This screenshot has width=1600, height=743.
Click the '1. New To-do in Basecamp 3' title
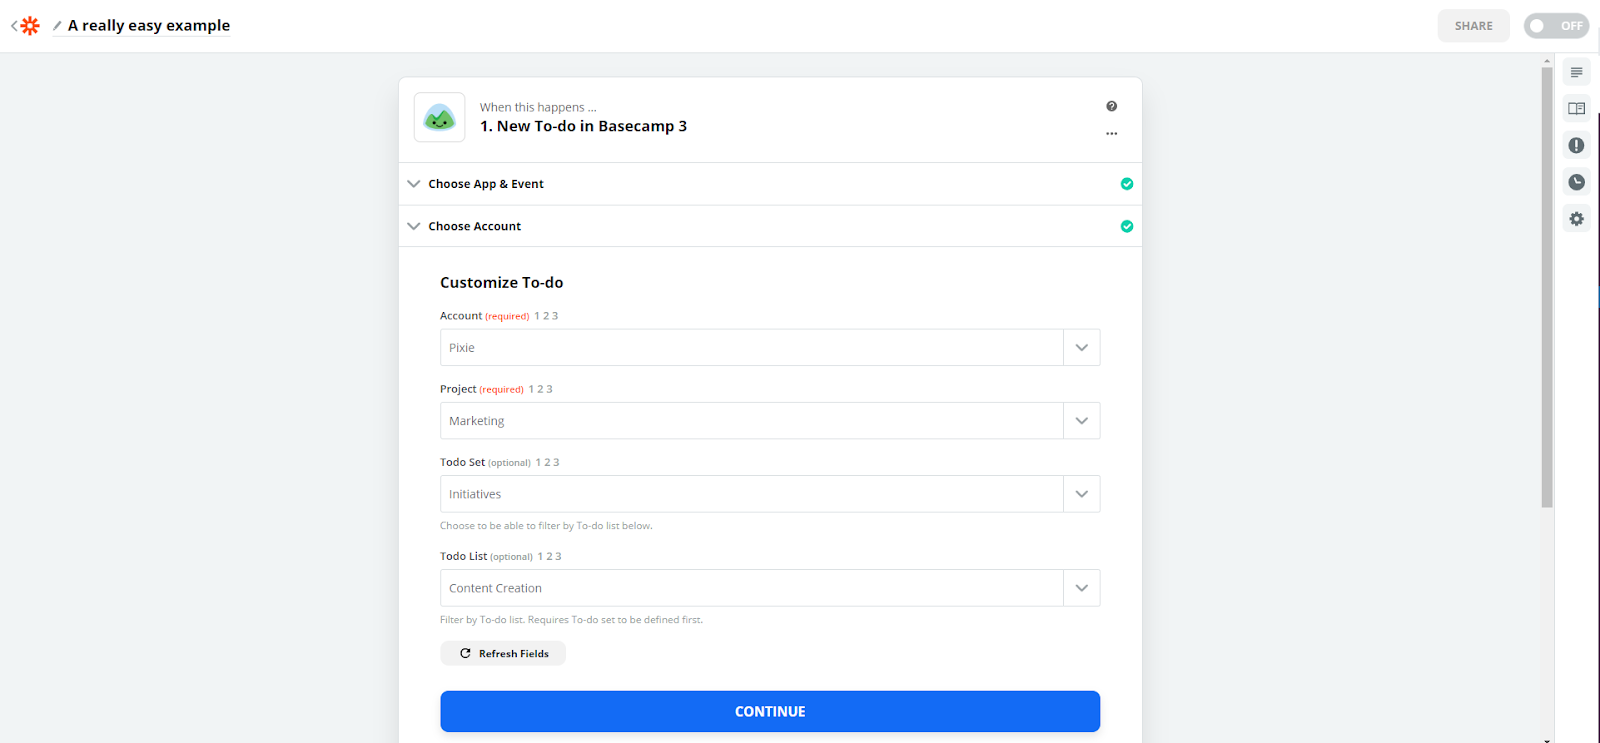[x=583, y=126]
